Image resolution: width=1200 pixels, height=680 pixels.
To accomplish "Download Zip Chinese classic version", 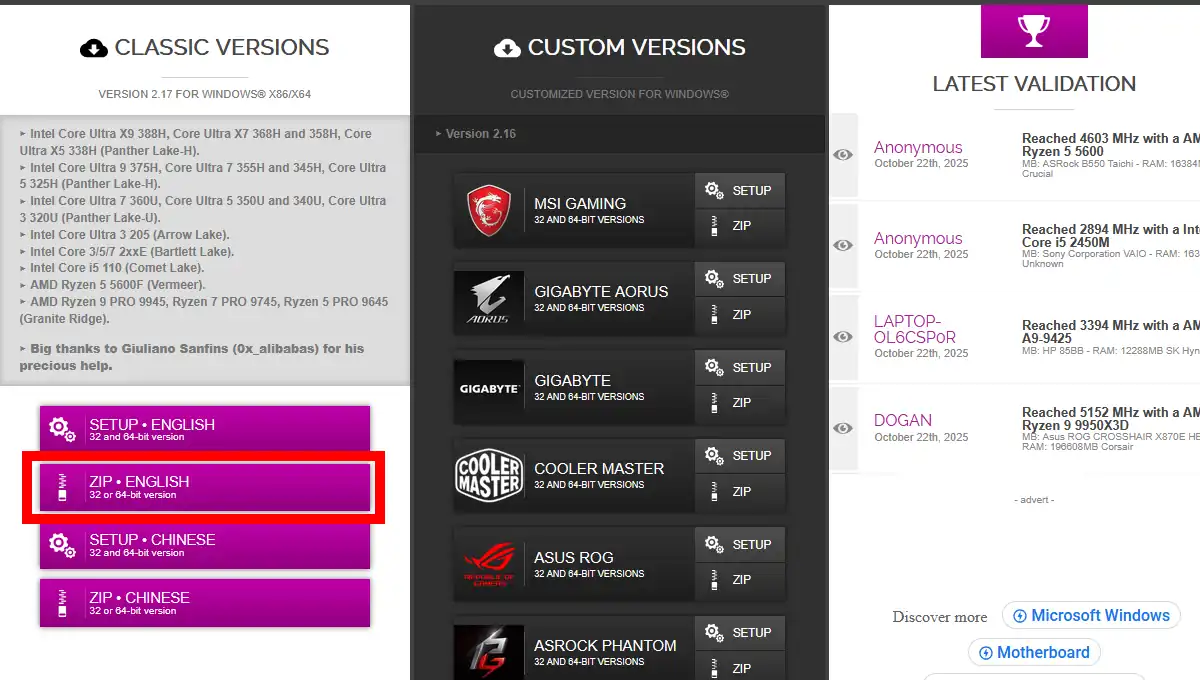I will coord(204,603).
